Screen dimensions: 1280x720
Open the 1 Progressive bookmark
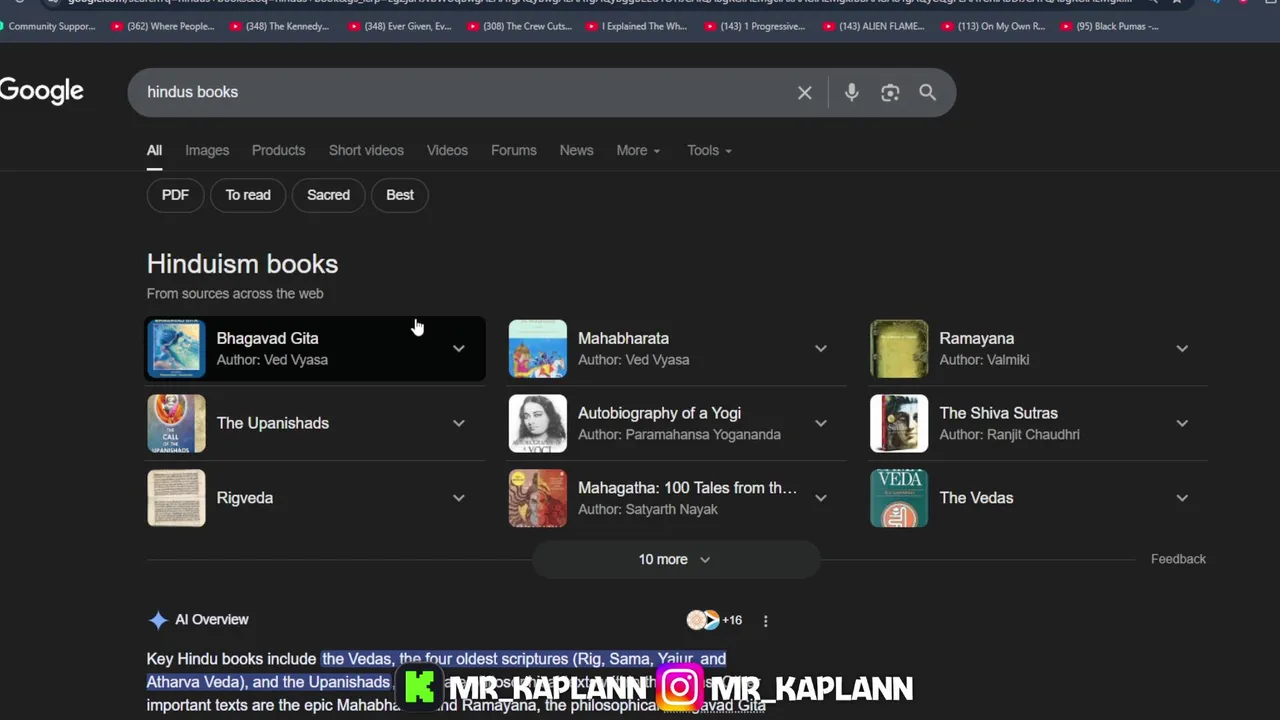(755, 26)
